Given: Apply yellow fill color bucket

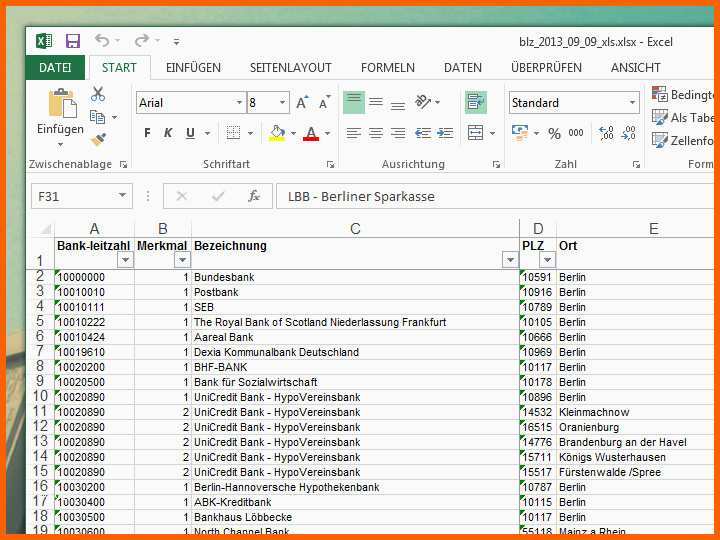Looking at the screenshot, I should pyautogui.click(x=276, y=133).
